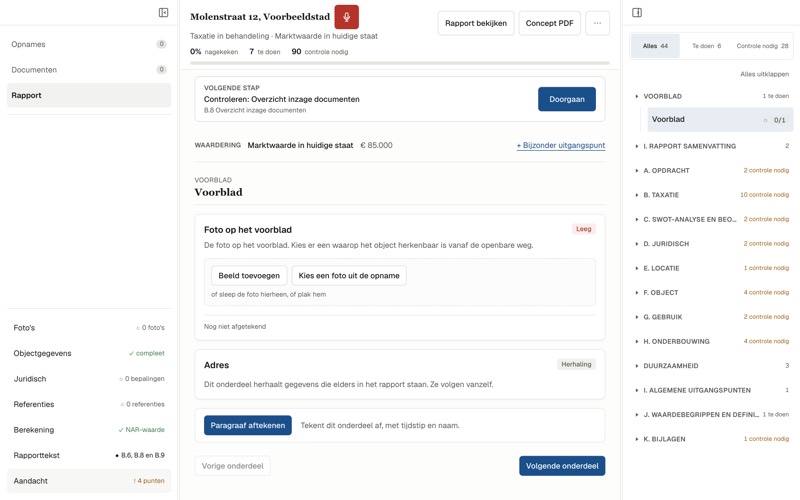
Task: Go to Volgende onderdeel
Action: pos(562,466)
